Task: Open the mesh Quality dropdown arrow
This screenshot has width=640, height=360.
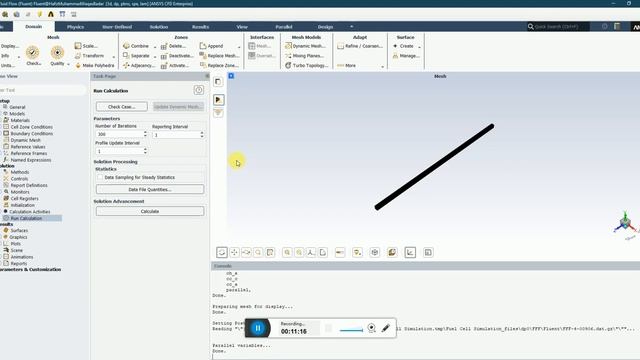Action: click(68, 64)
